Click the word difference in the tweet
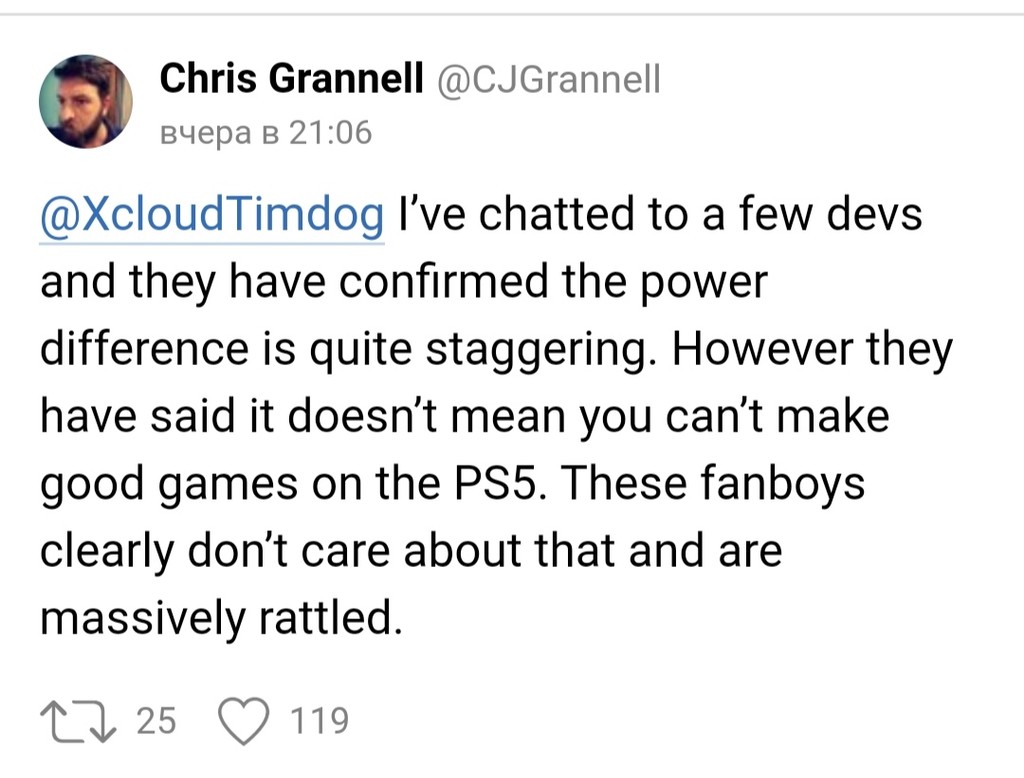Image resolution: width=1024 pixels, height=778 pixels. pyautogui.click(x=144, y=348)
